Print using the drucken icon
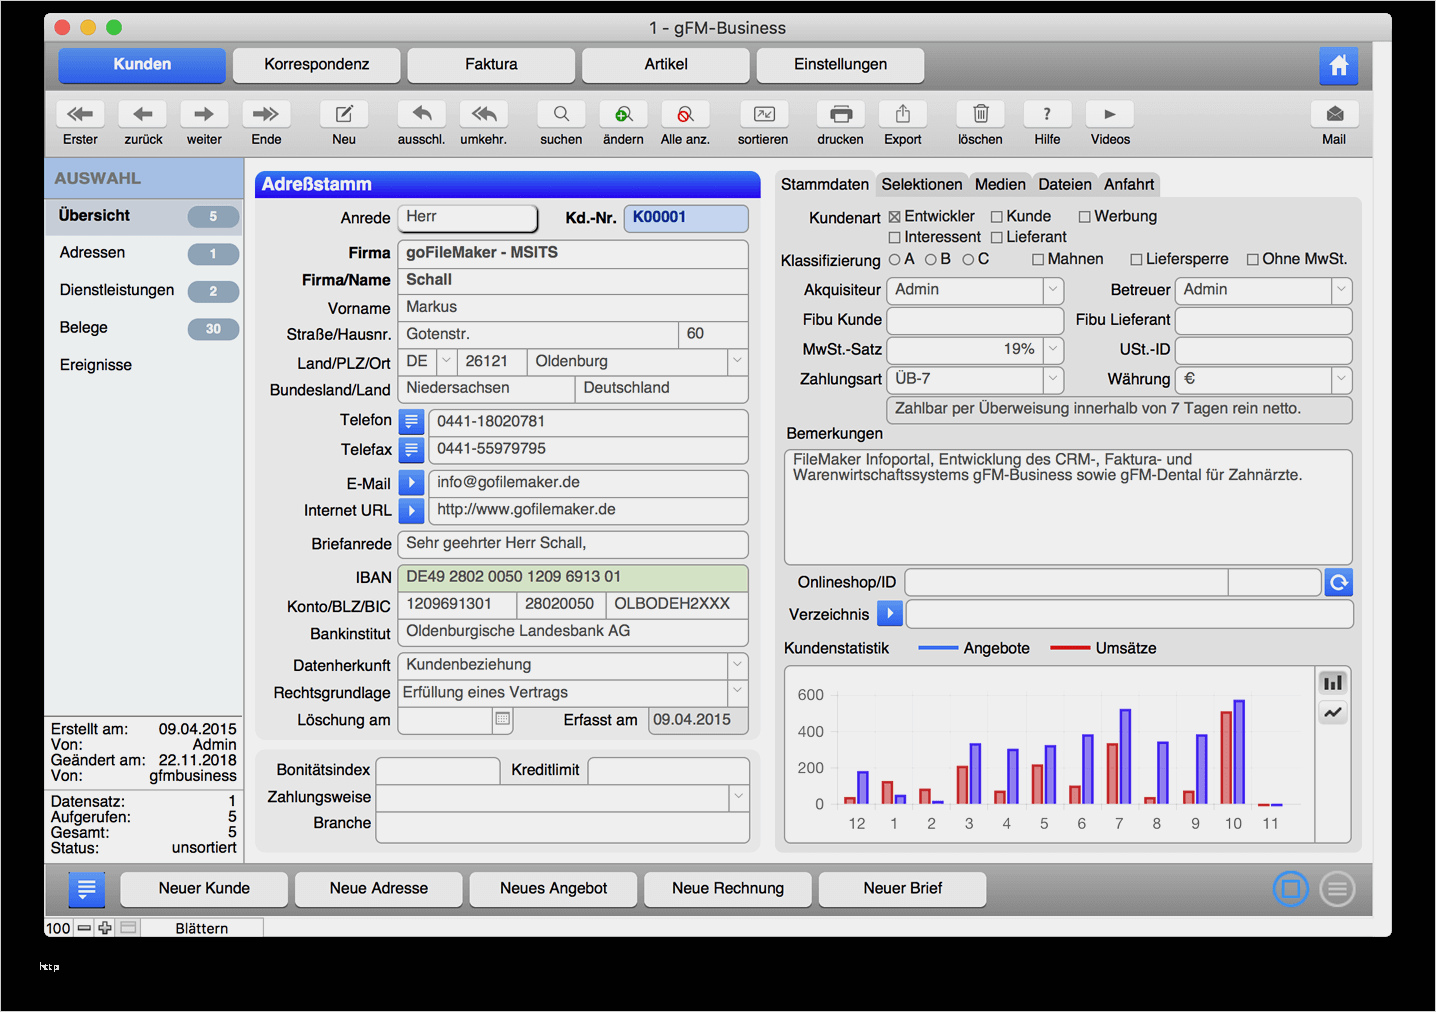The height and width of the screenshot is (1012, 1436). 840,114
